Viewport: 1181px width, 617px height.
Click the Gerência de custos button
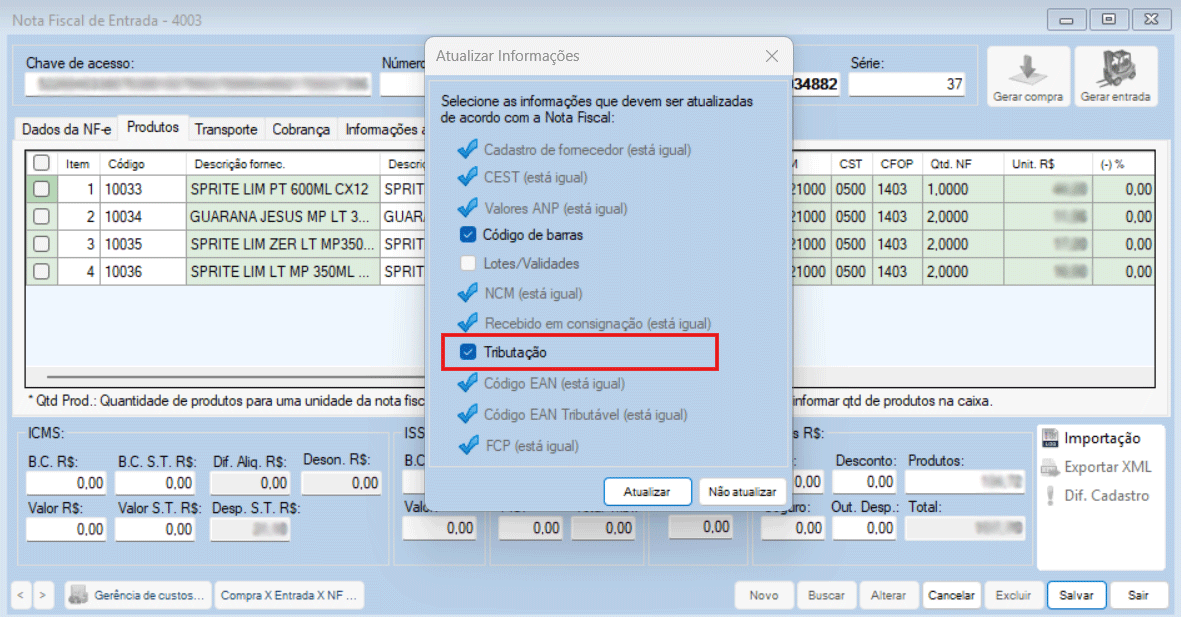point(138,595)
